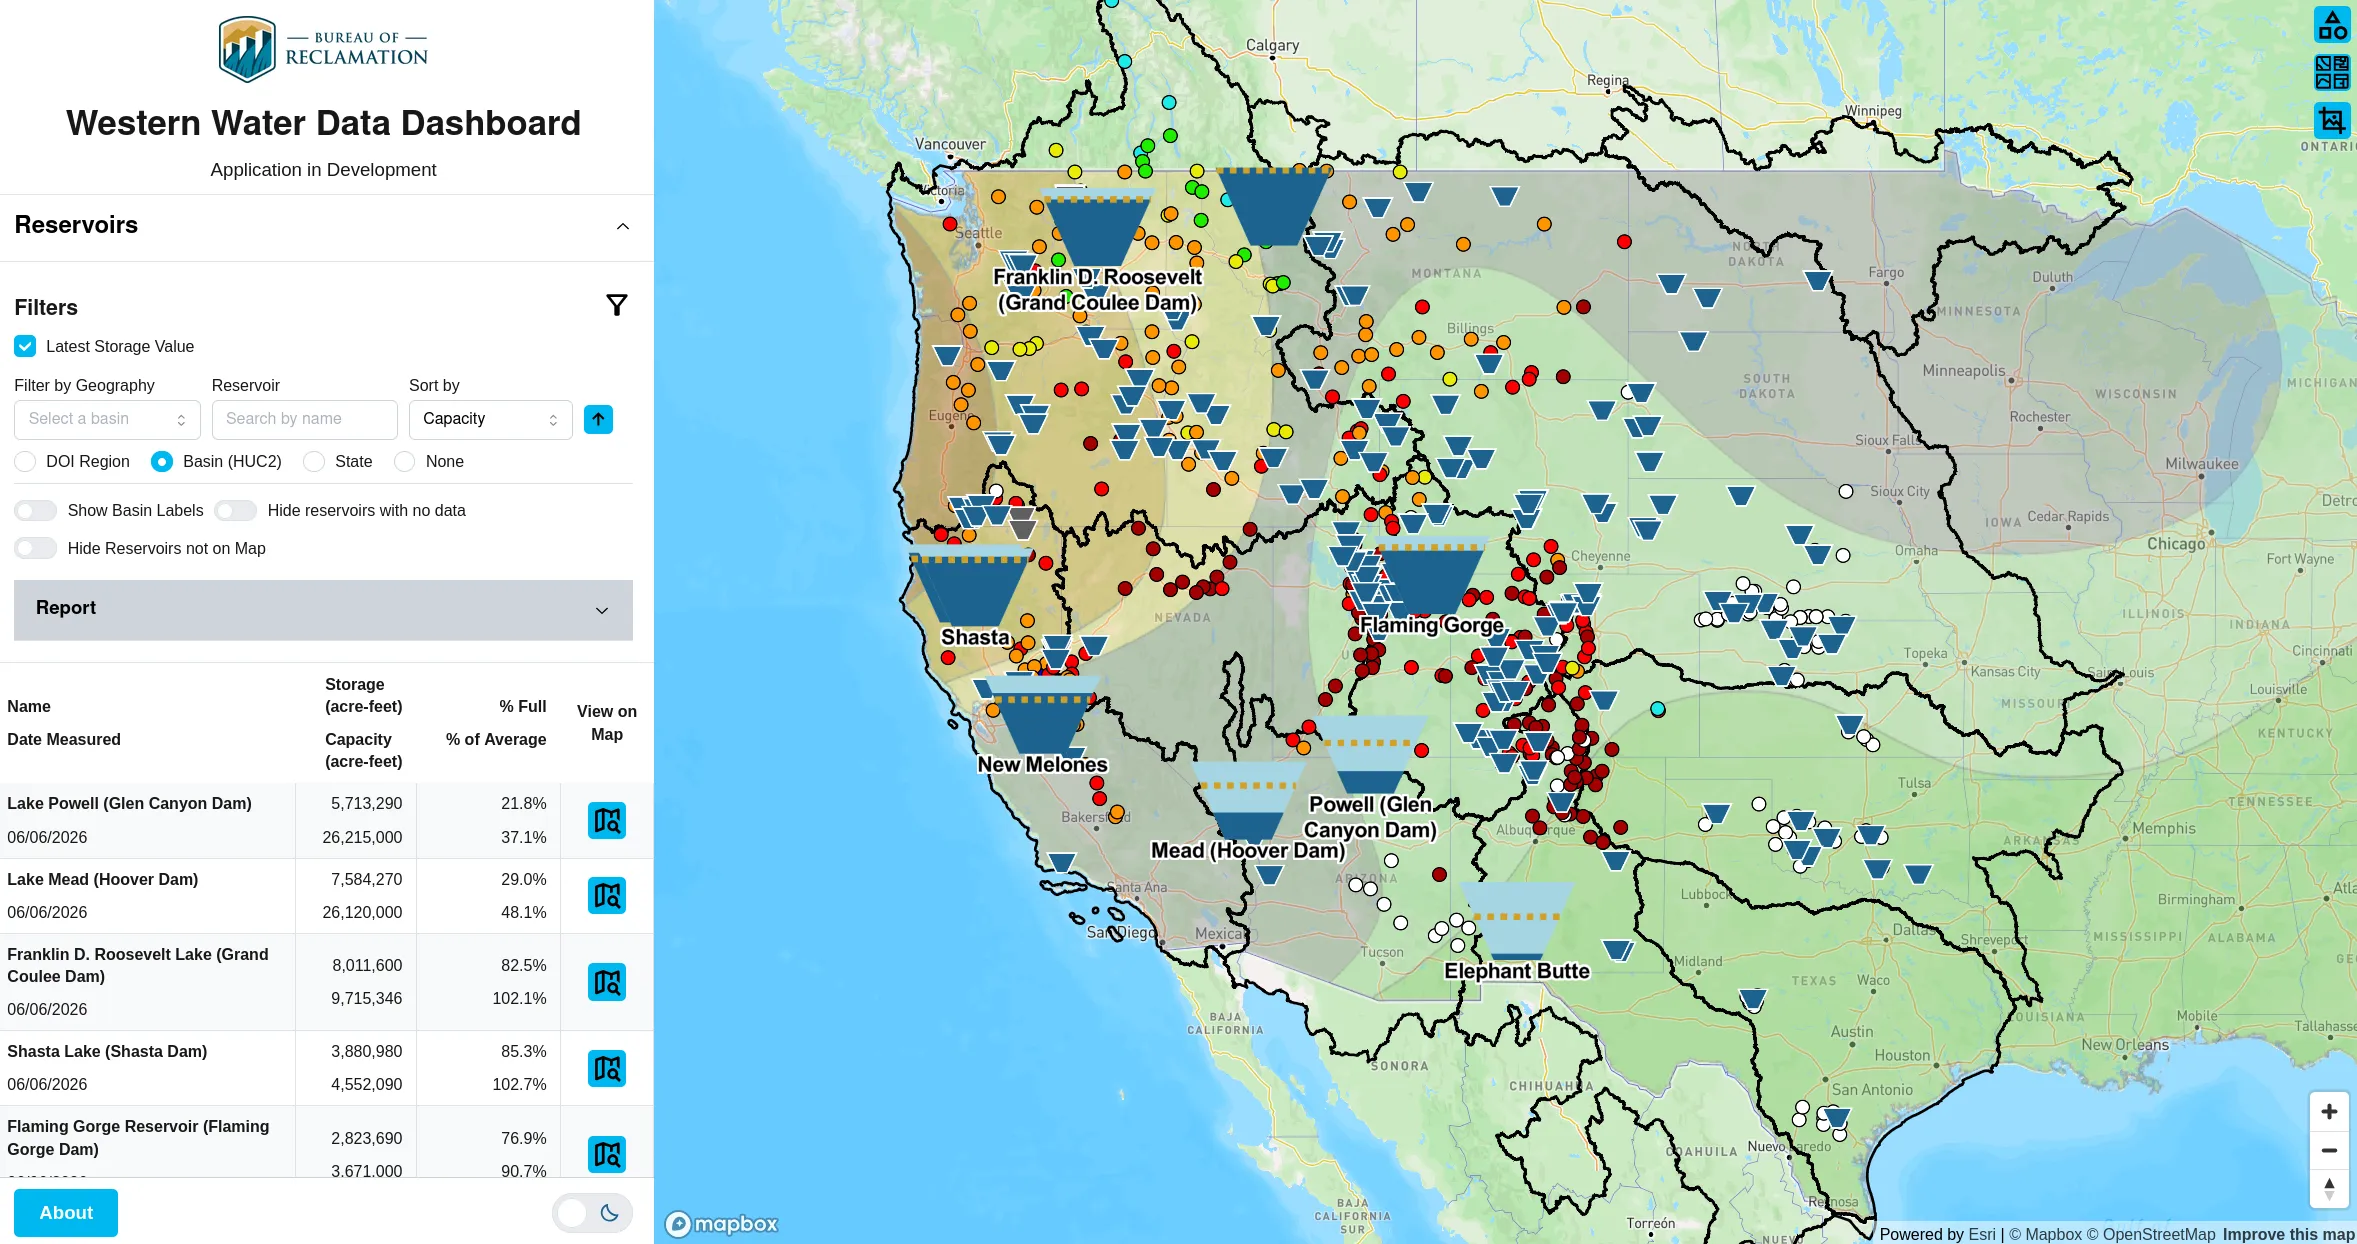This screenshot has height=1244, width=2357.
Task: Click Franklin D. Roosevelt Lake row name
Action: click(x=138, y=966)
